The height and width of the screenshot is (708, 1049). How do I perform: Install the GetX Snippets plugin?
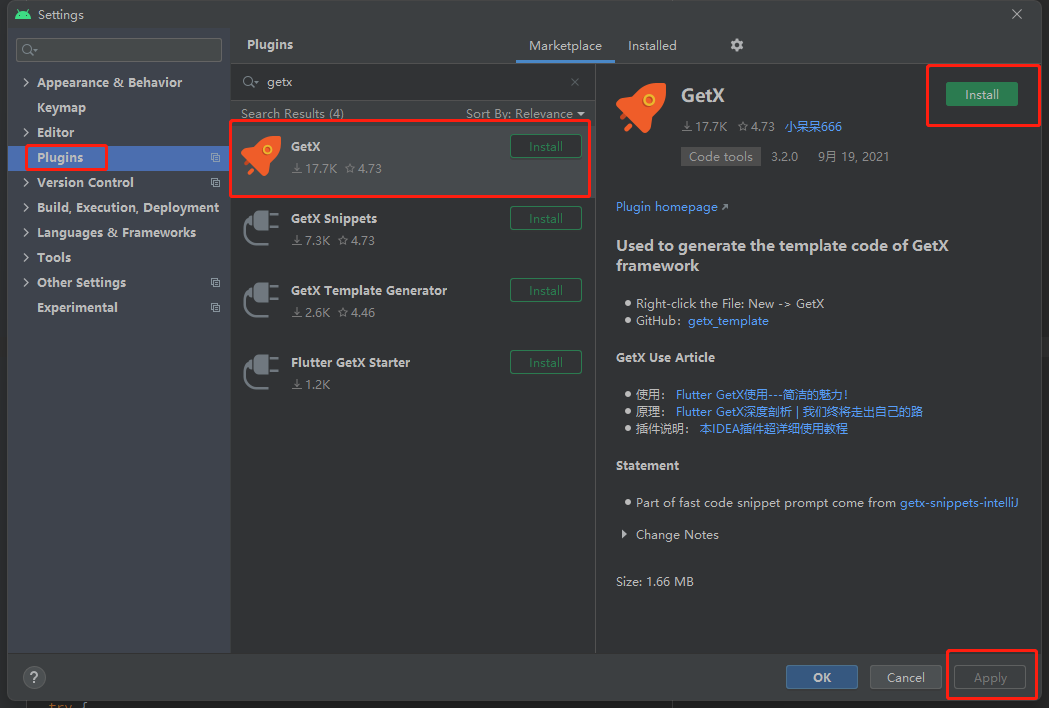pyautogui.click(x=546, y=219)
